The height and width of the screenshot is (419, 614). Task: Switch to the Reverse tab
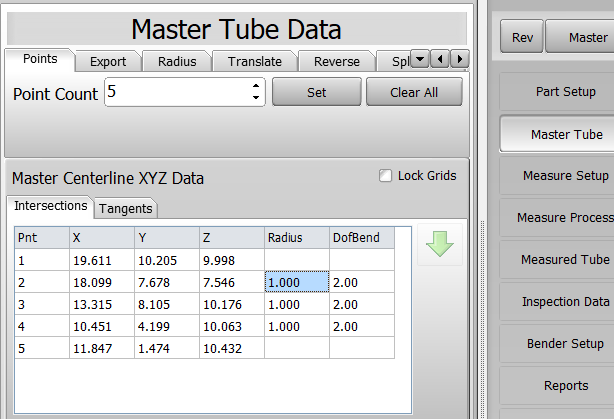coord(336,61)
